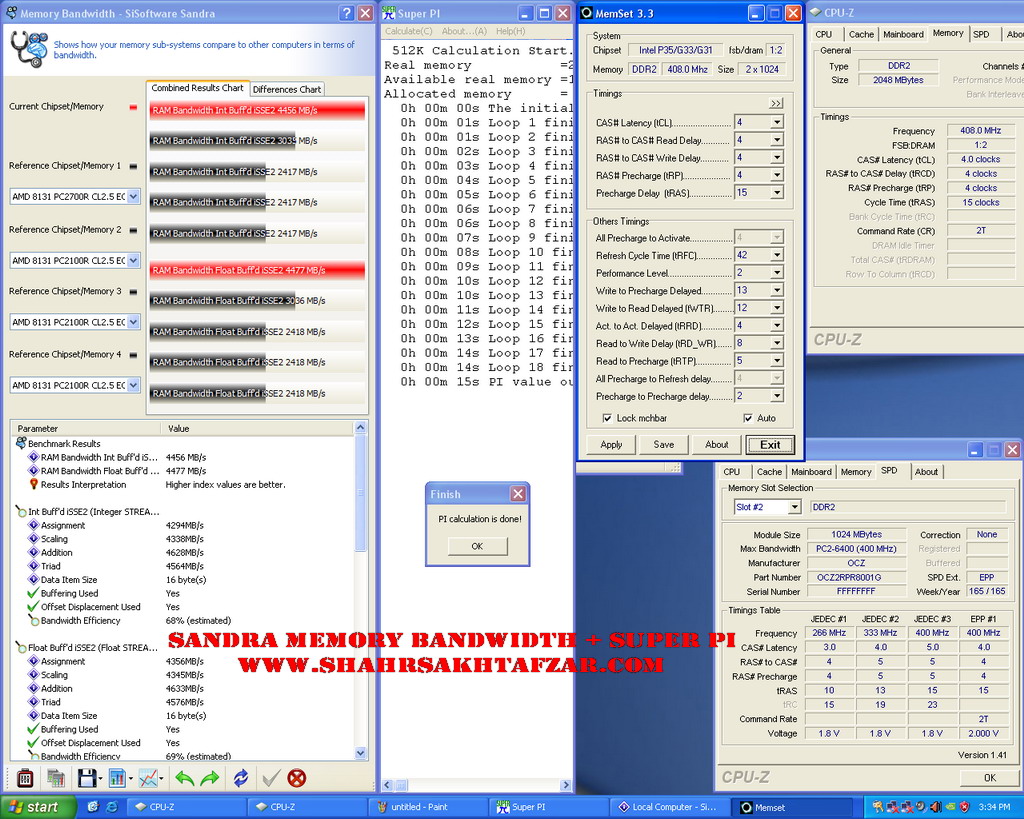Click OK button in lower CPU-Z window

pyautogui.click(x=989, y=777)
